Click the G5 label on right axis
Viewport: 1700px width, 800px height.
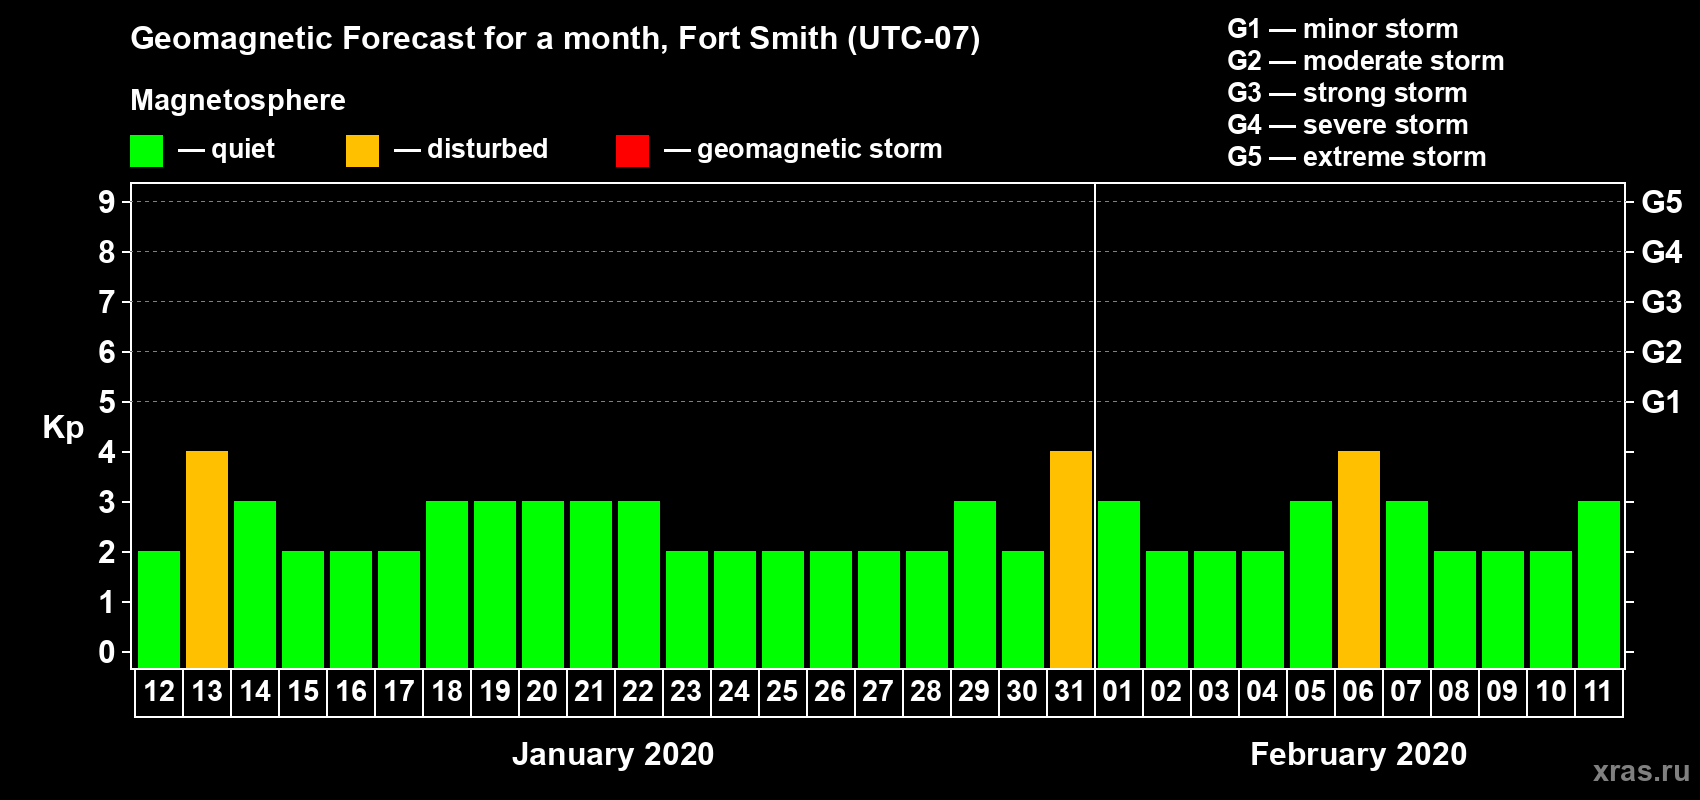pyautogui.click(x=1662, y=202)
